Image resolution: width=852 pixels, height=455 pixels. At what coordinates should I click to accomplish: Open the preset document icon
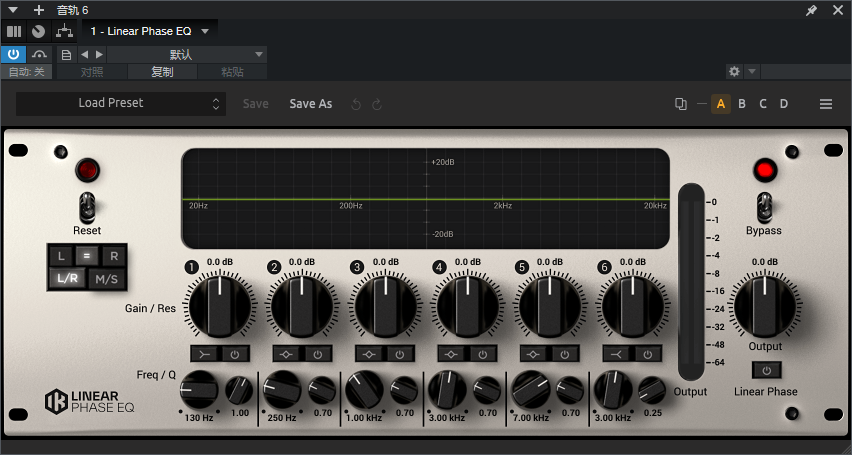tap(66, 54)
